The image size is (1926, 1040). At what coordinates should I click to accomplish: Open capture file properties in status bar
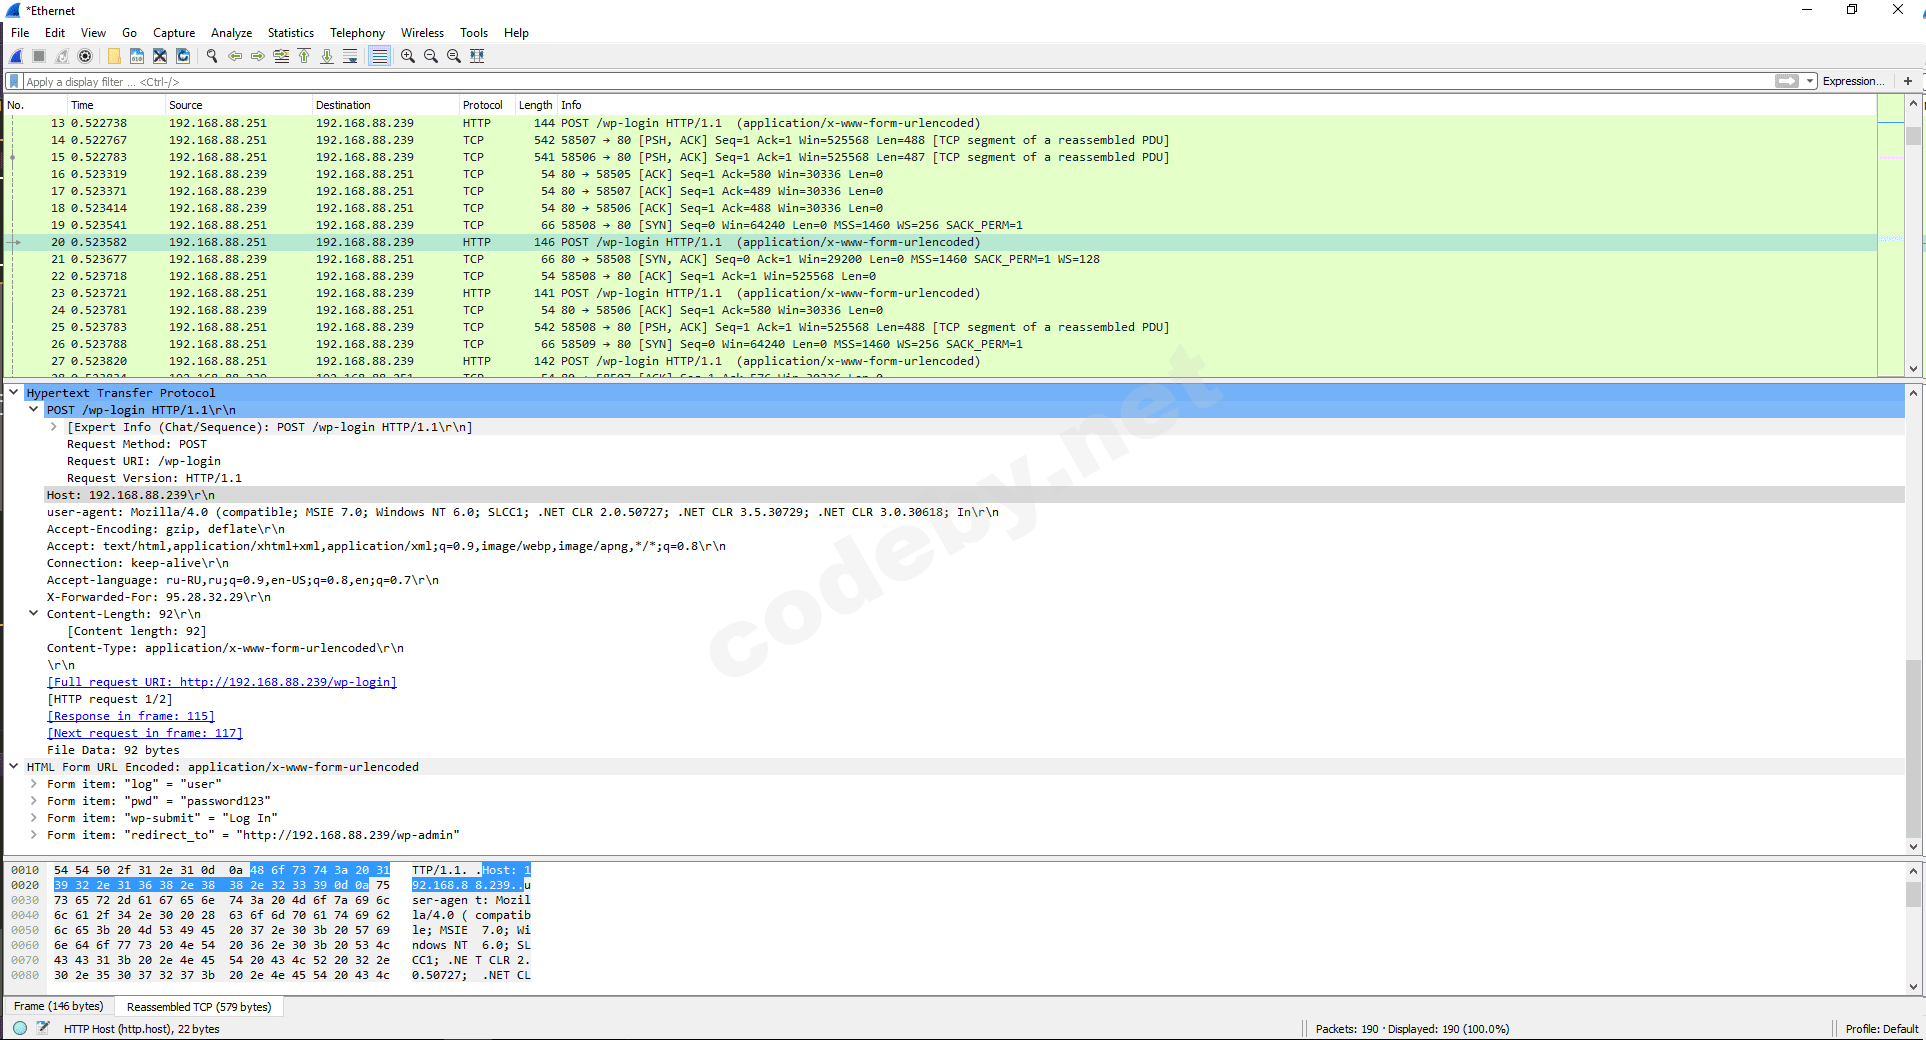click(x=43, y=1028)
